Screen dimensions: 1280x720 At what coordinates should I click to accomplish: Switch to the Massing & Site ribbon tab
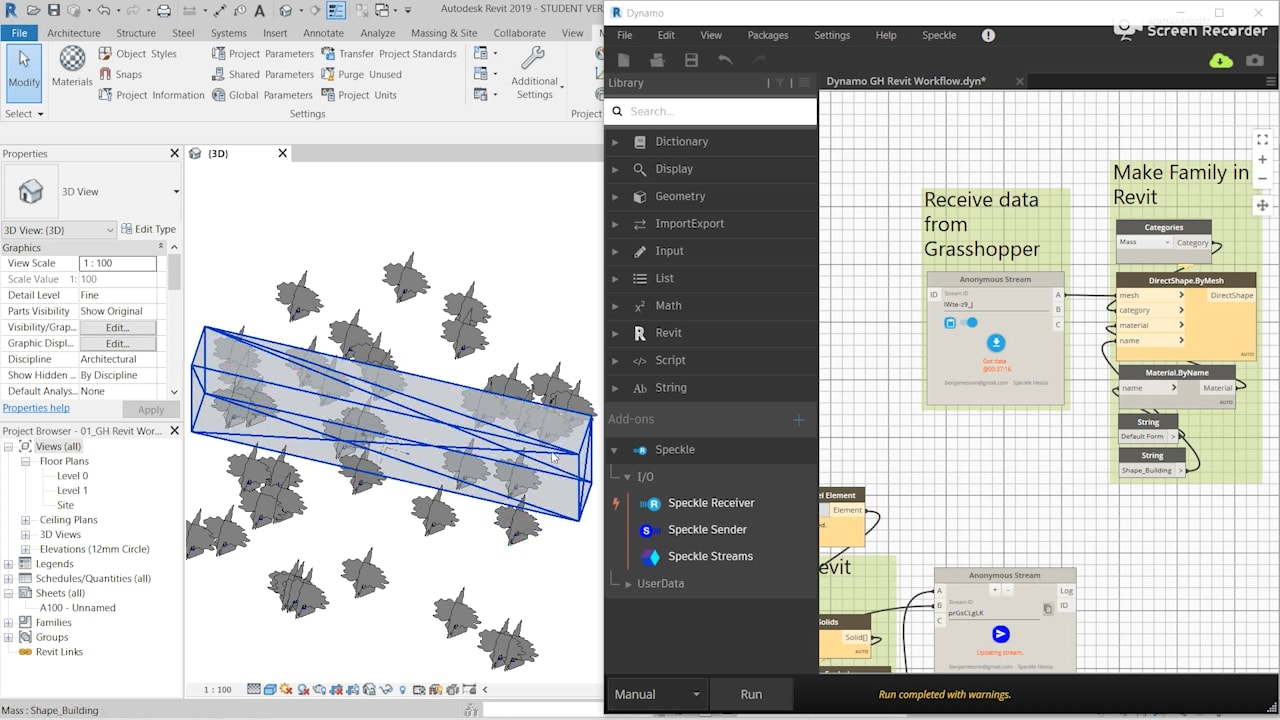[x=443, y=33]
